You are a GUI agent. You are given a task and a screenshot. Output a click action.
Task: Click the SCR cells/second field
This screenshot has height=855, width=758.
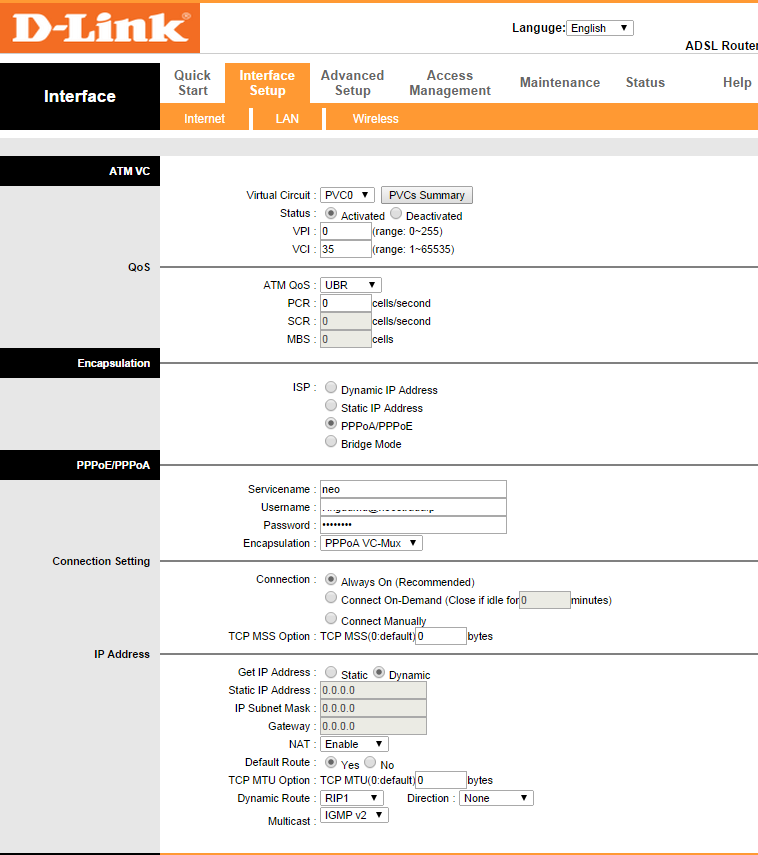tap(346, 321)
